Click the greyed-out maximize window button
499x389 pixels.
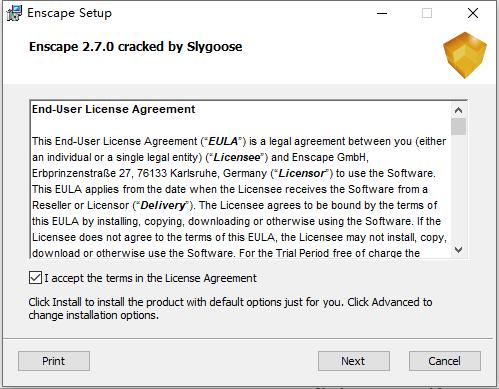427,13
